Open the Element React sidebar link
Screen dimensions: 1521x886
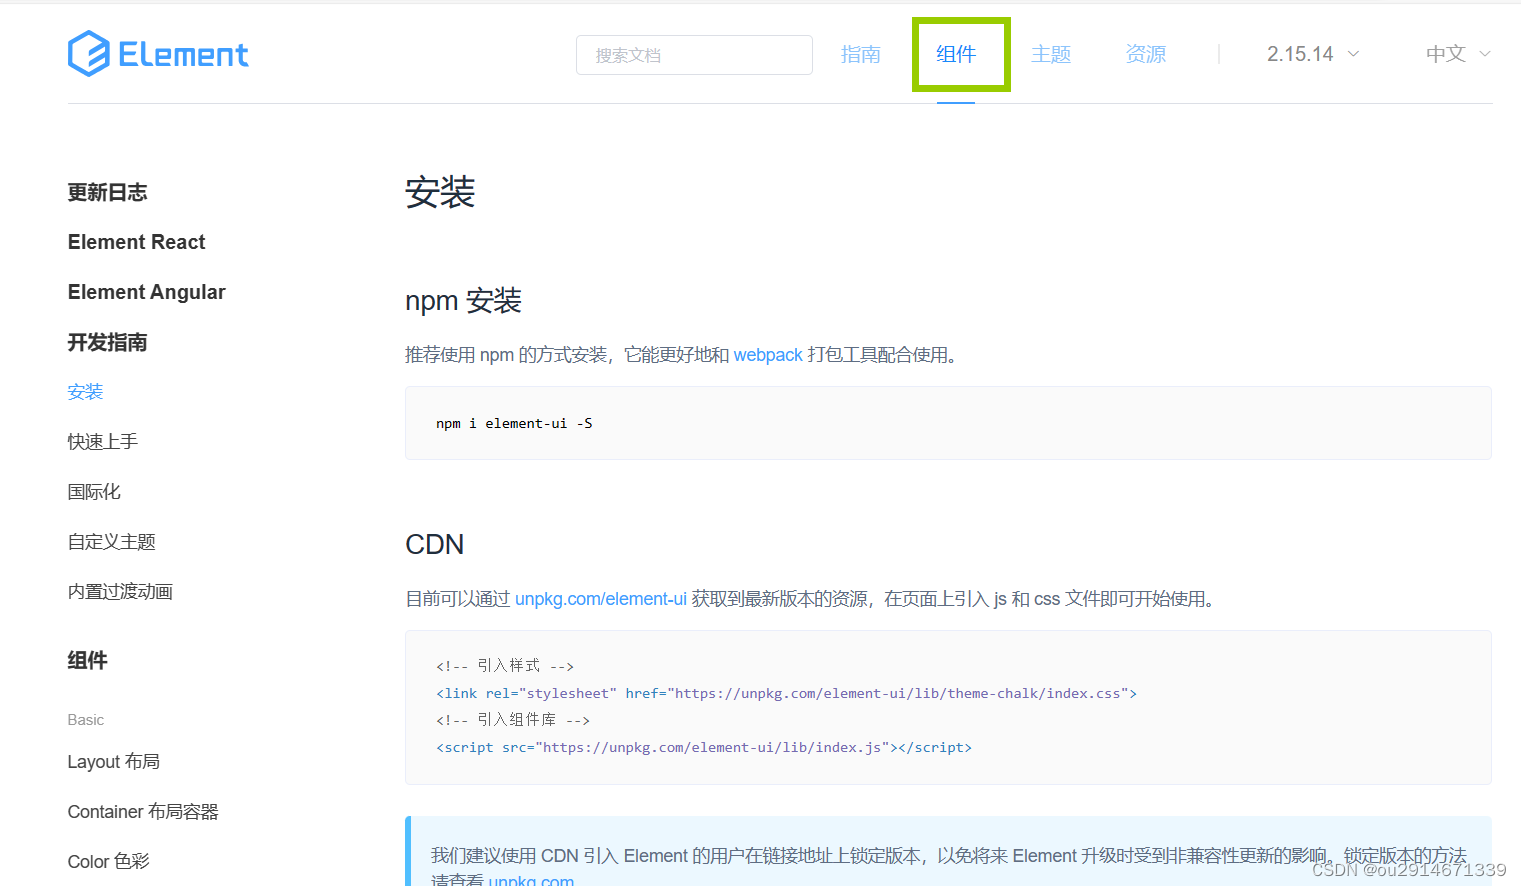pyautogui.click(x=136, y=242)
